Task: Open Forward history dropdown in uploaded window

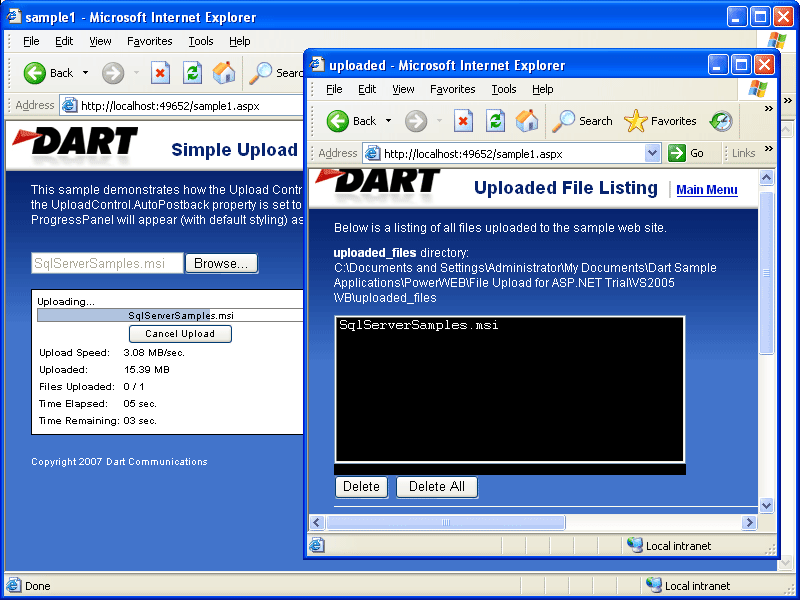Action: [x=439, y=121]
